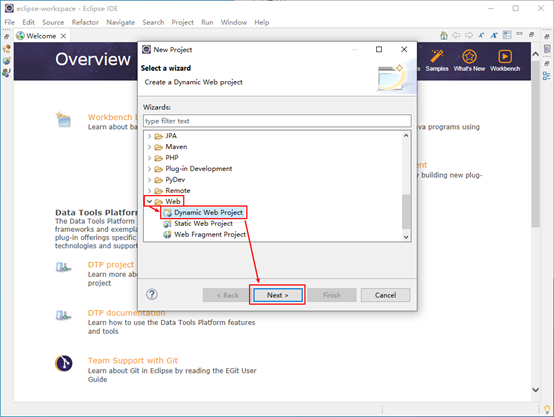Open the Edit menu
Viewport: 554px width, 417px height.
point(29,22)
